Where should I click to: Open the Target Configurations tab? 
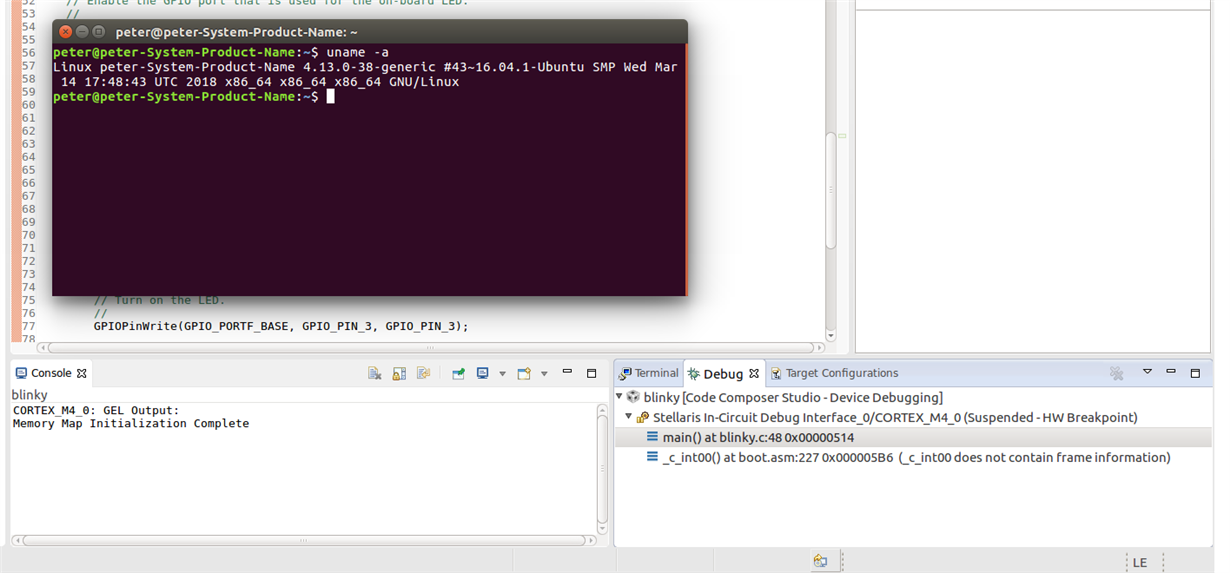pos(835,373)
